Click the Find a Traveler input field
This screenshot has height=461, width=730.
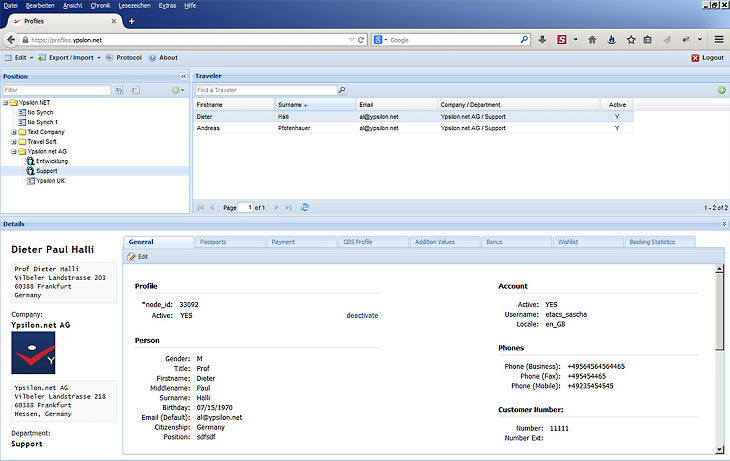(x=266, y=90)
